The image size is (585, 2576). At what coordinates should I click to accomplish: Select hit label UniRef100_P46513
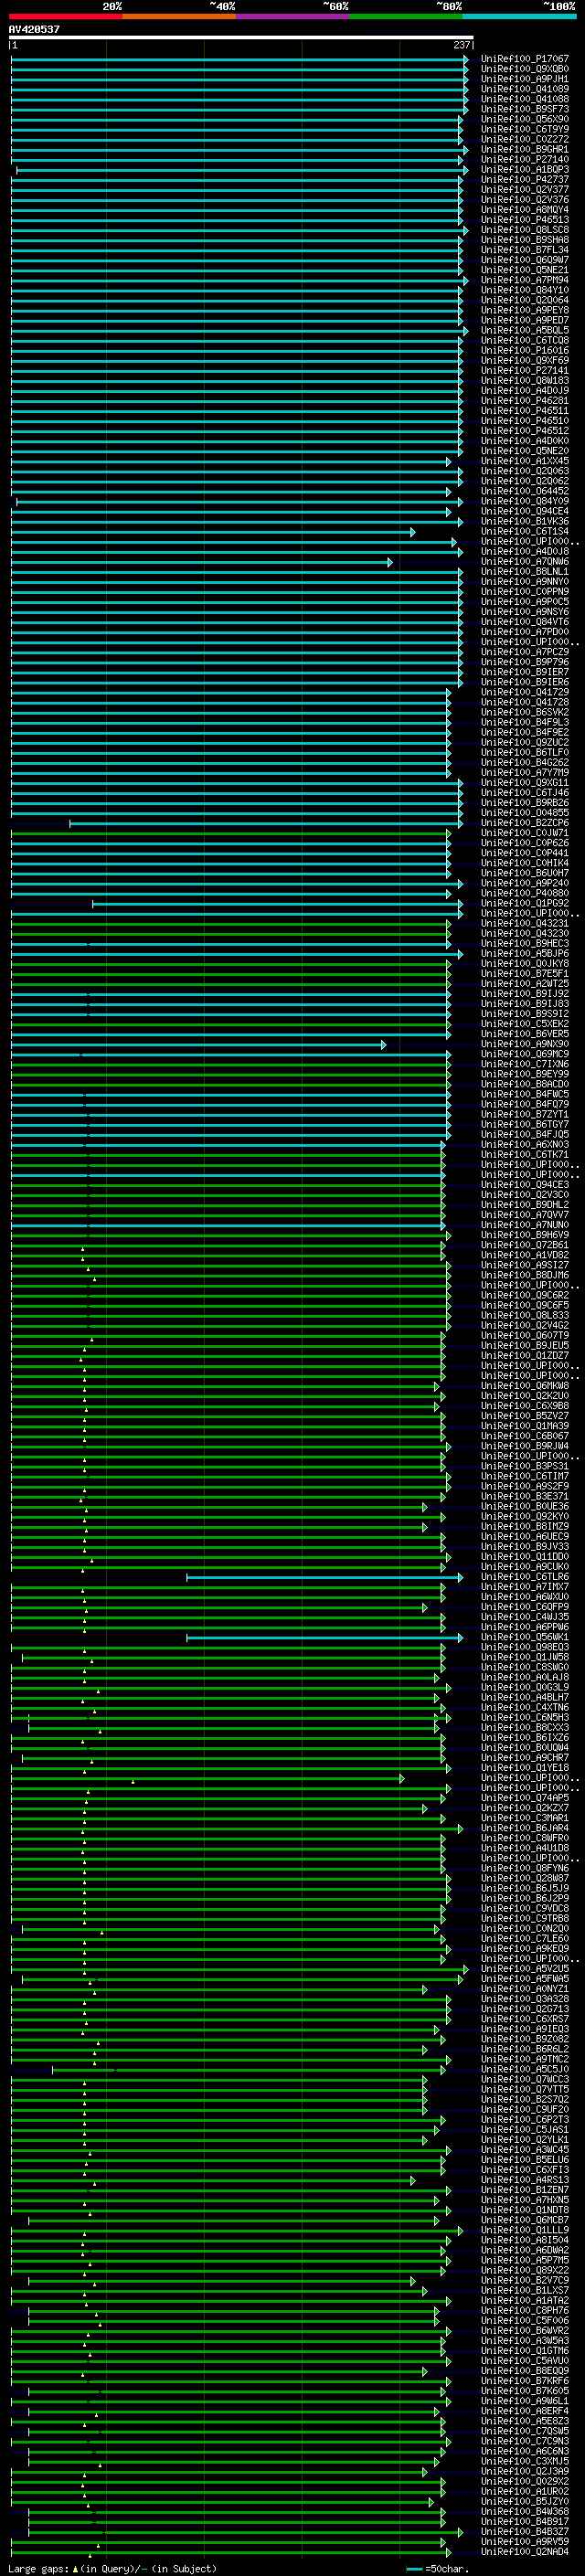coord(524,220)
